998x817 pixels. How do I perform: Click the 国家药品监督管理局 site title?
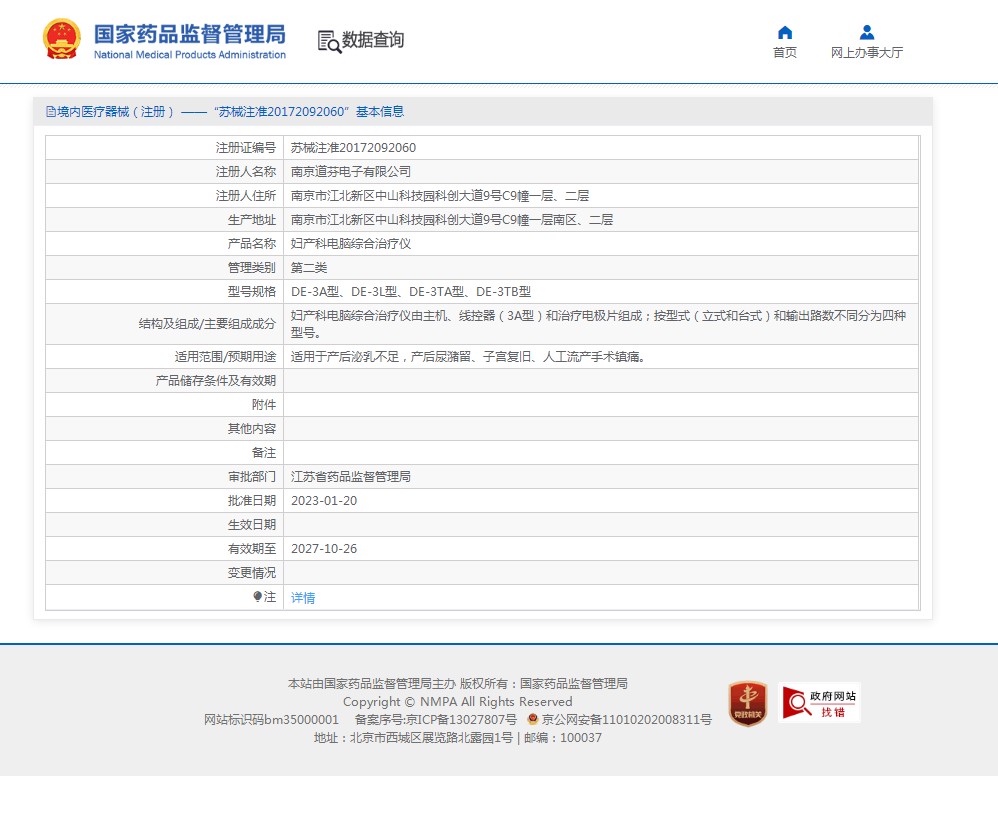pyautogui.click(x=190, y=34)
